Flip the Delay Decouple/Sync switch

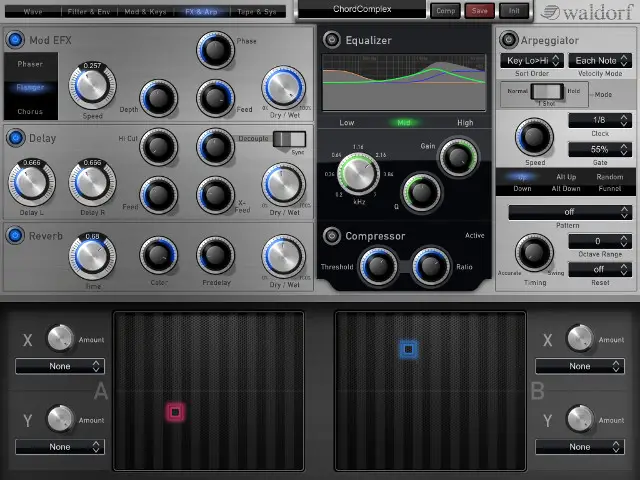tap(289, 139)
